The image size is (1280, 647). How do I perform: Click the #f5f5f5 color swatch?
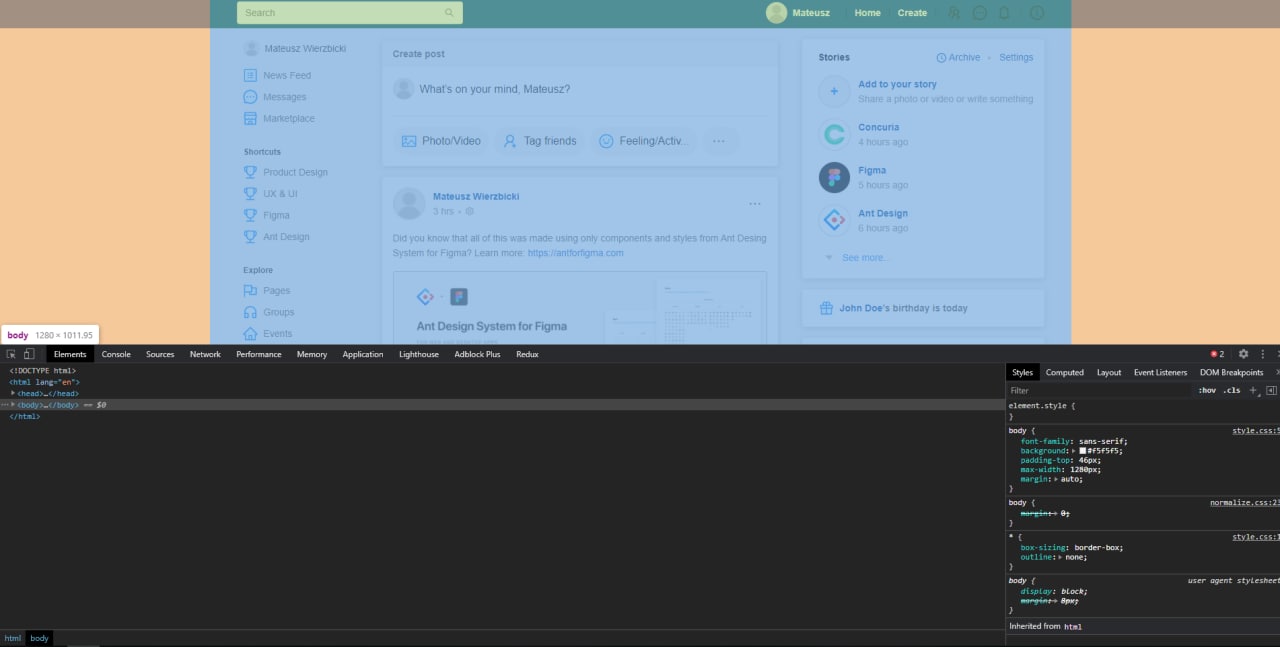[1082, 451]
